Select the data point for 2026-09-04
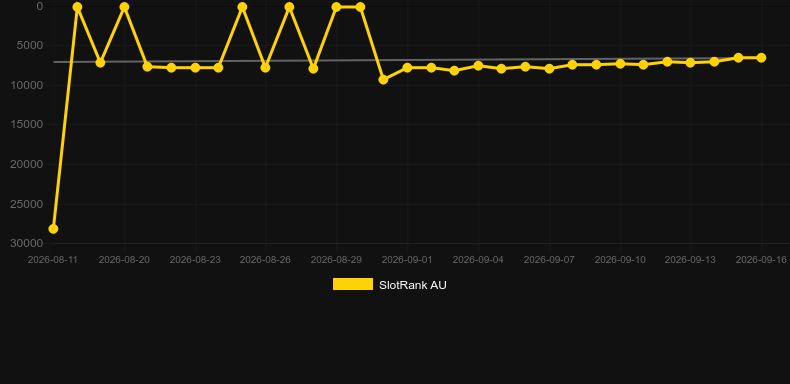The height and width of the screenshot is (384, 790). (478, 66)
